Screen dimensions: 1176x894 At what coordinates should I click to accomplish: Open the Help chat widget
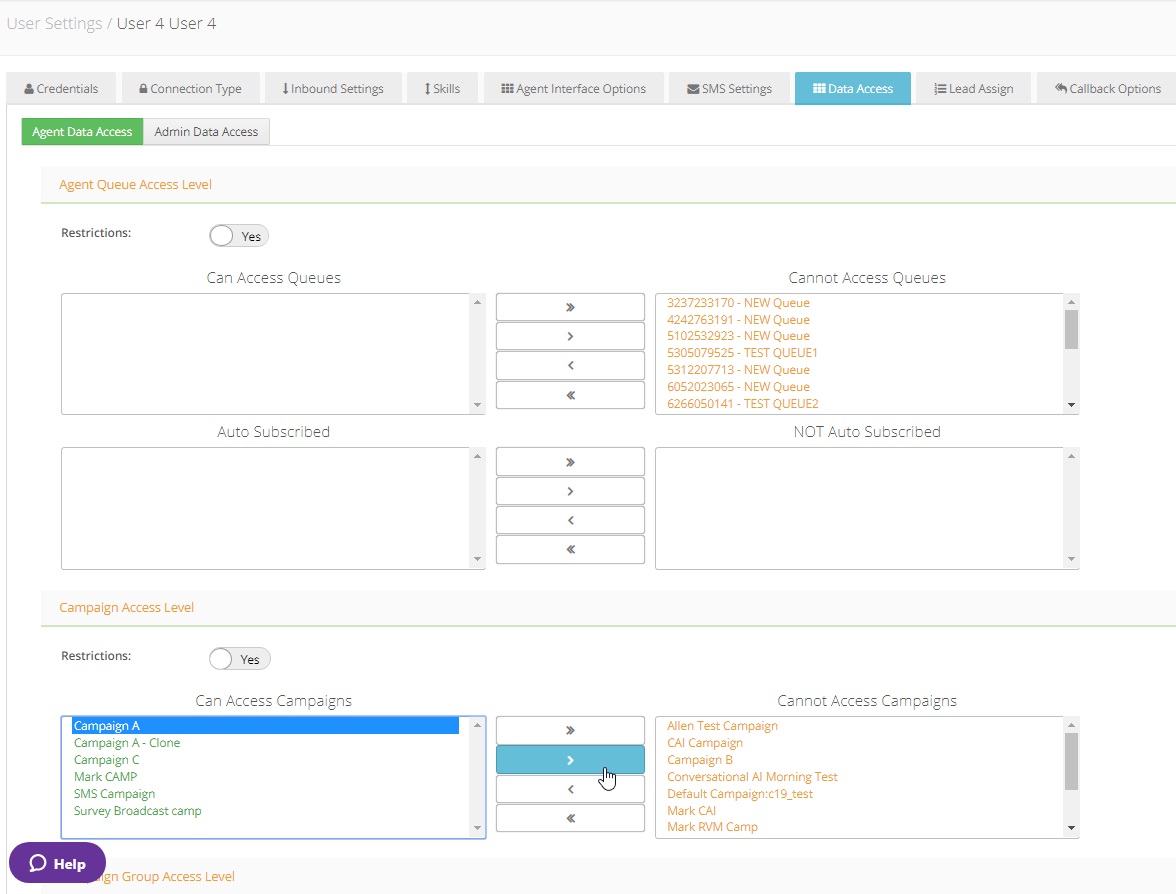(x=58, y=863)
